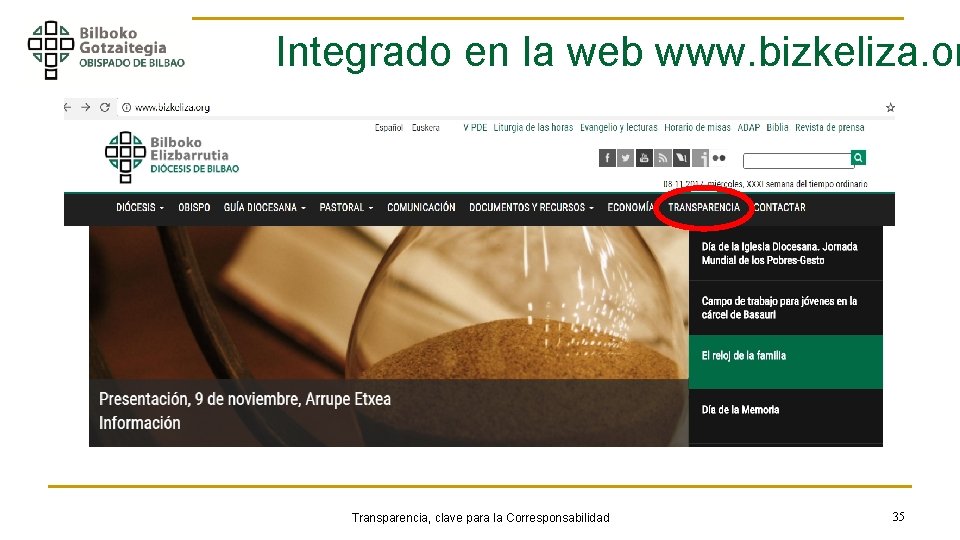
Task: Open the Biblia link
Action: click(778, 127)
